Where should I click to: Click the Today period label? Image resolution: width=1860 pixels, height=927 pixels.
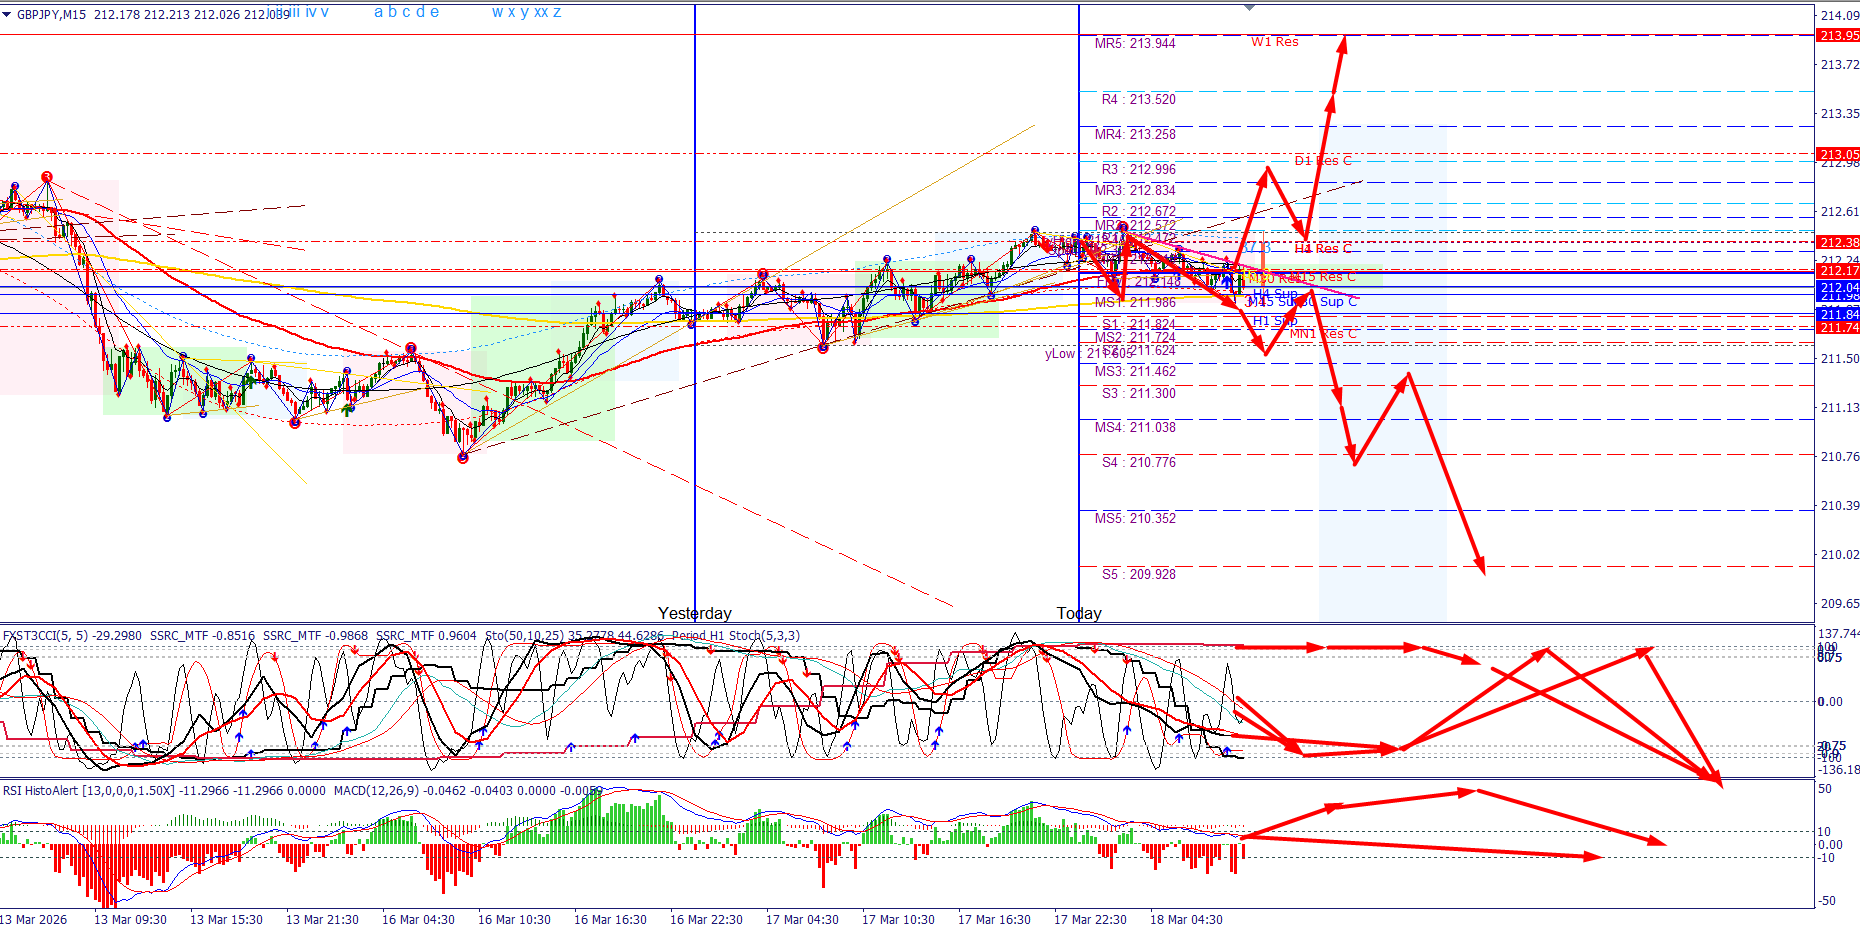1079,613
